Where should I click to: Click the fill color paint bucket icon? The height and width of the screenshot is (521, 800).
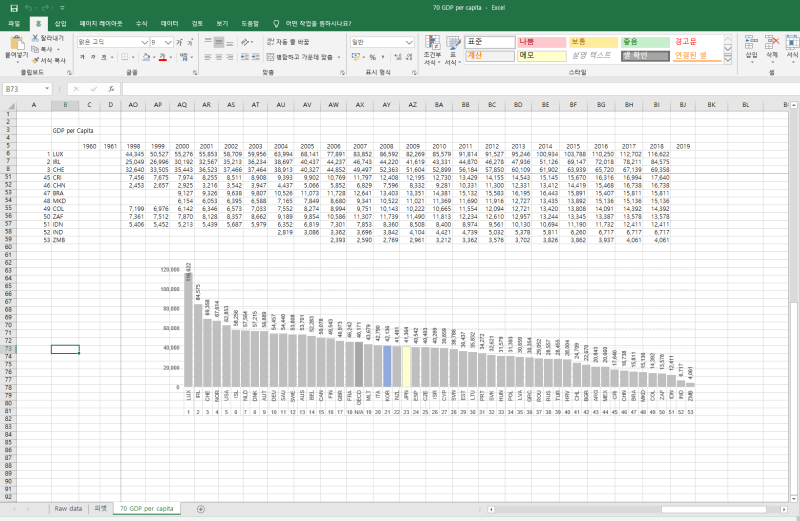click(x=146, y=57)
